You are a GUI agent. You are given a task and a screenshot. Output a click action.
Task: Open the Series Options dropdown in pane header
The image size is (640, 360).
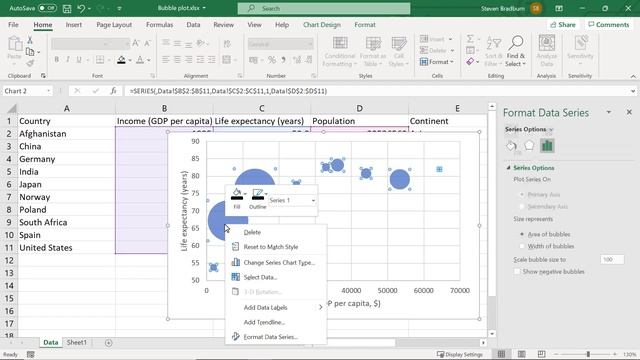tap(550, 129)
